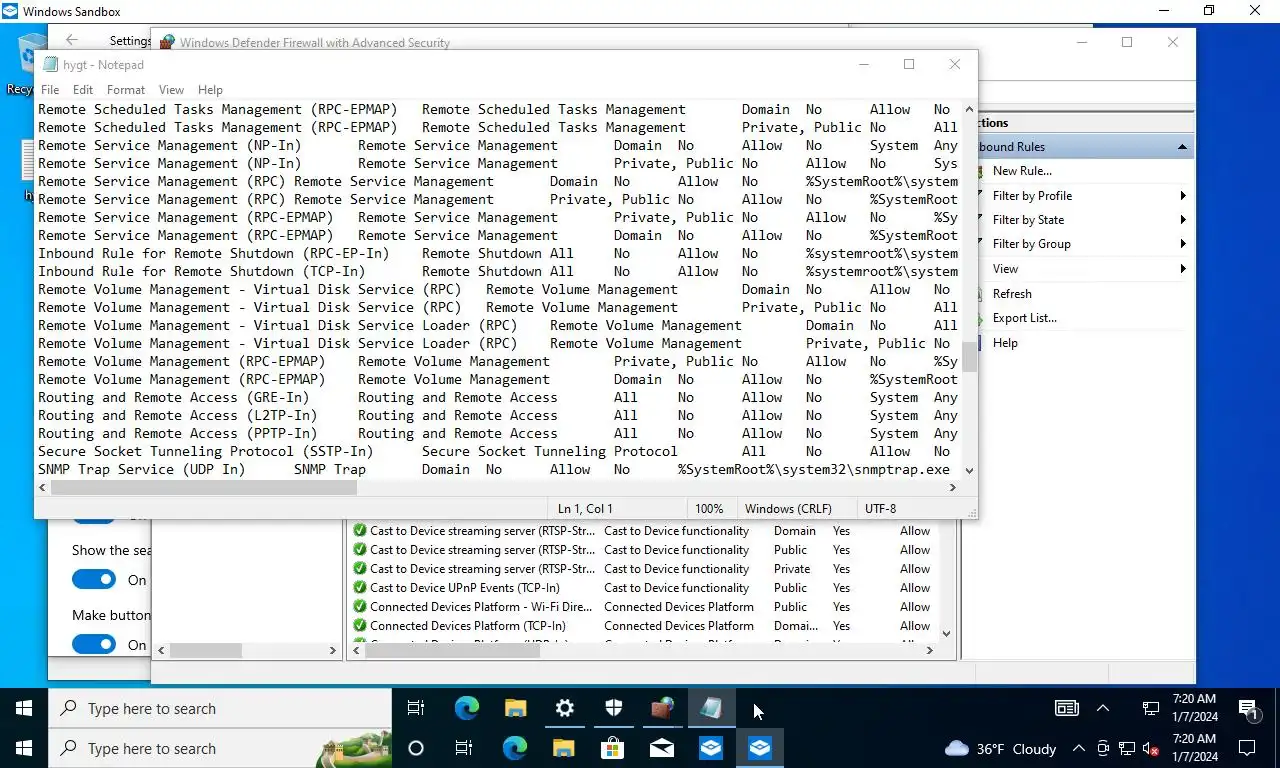Click Filter by Group action label

point(1031,244)
